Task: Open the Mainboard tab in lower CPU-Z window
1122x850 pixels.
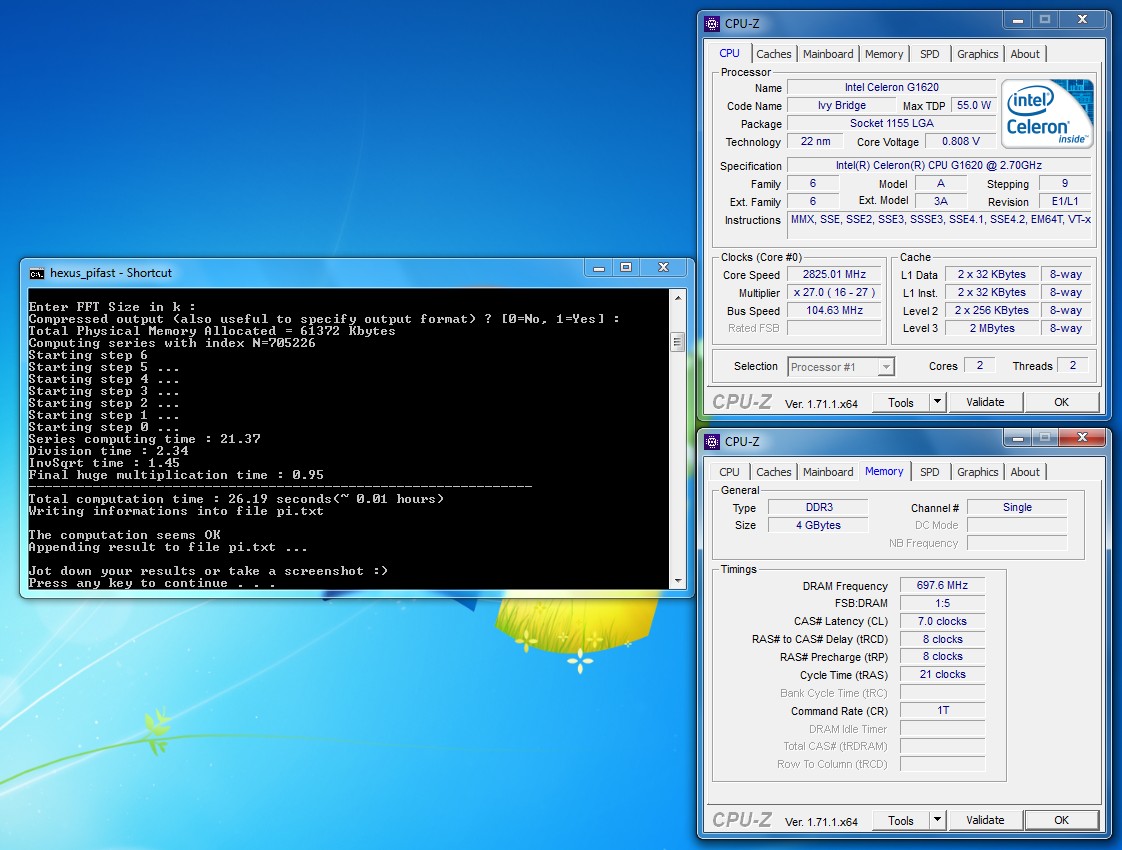Action: click(828, 472)
